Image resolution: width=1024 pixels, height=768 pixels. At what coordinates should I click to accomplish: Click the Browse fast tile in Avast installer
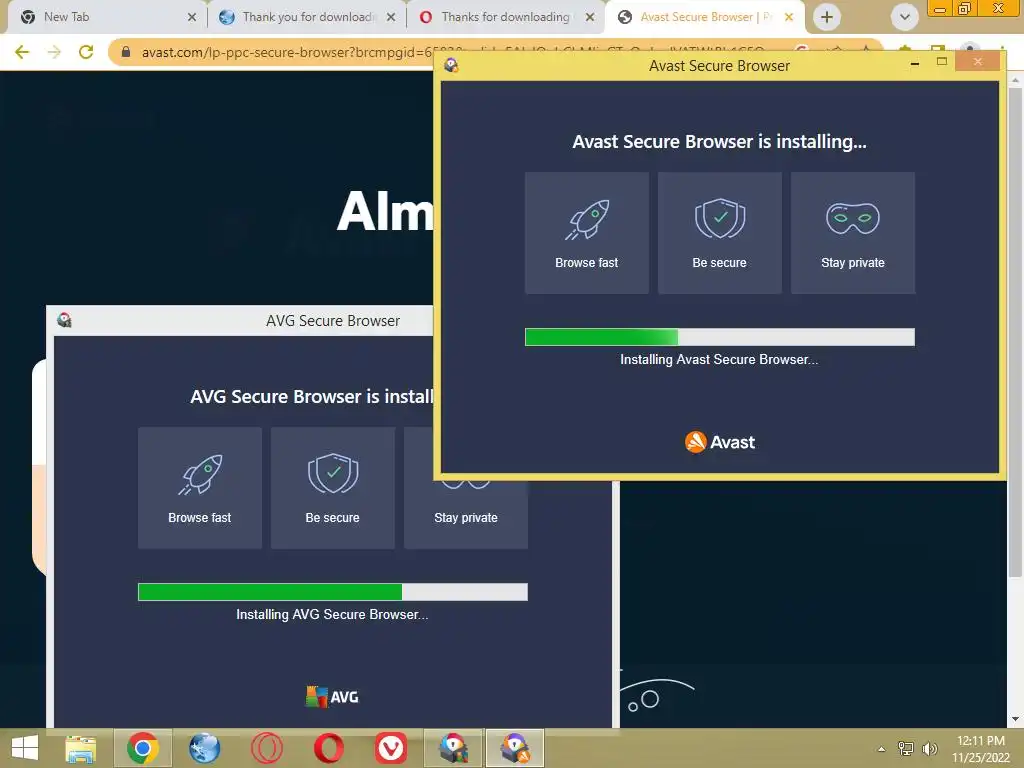point(586,232)
